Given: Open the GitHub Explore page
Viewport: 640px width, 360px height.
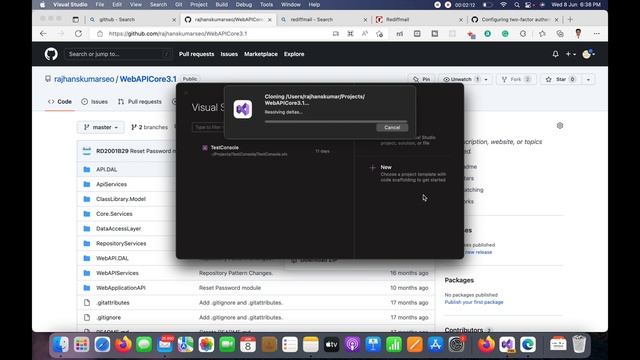Looking at the screenshot, I should click(294, 54).
